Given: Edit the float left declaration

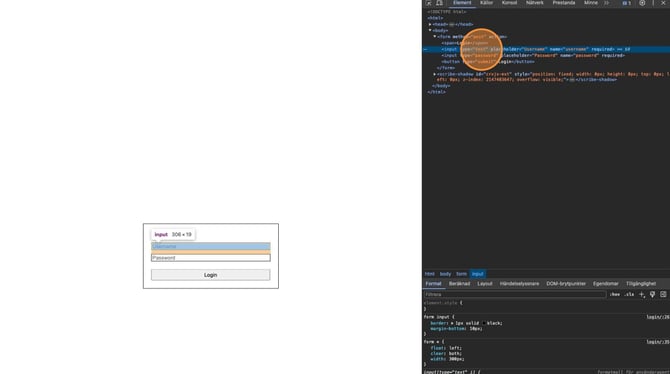Looking at the screenshot, I should [x=446, y=348].
